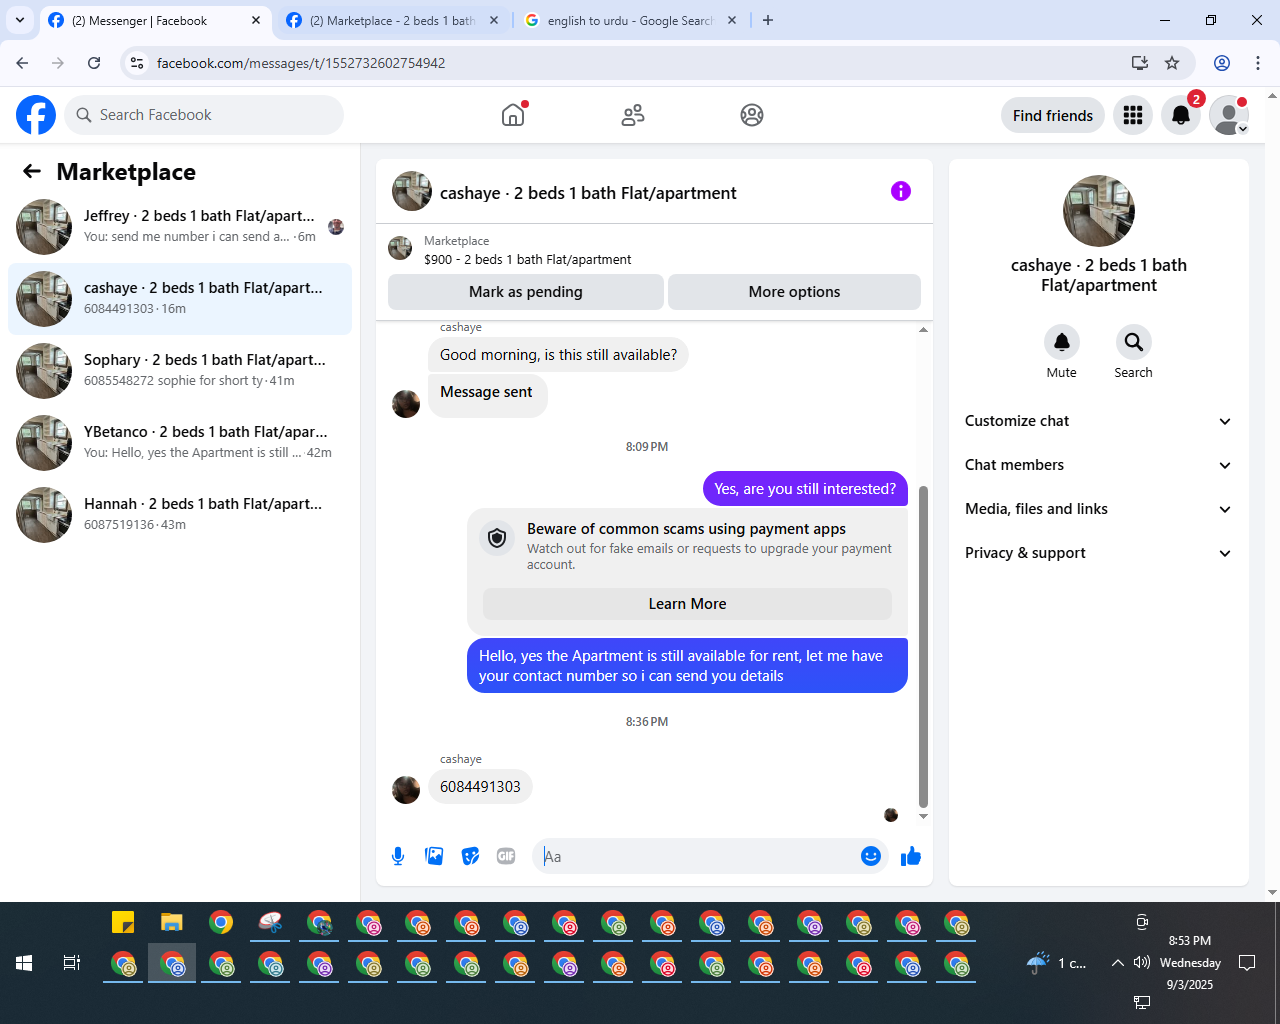Open notifications bell
1280x1024 pixels.
click(1181, 115)
